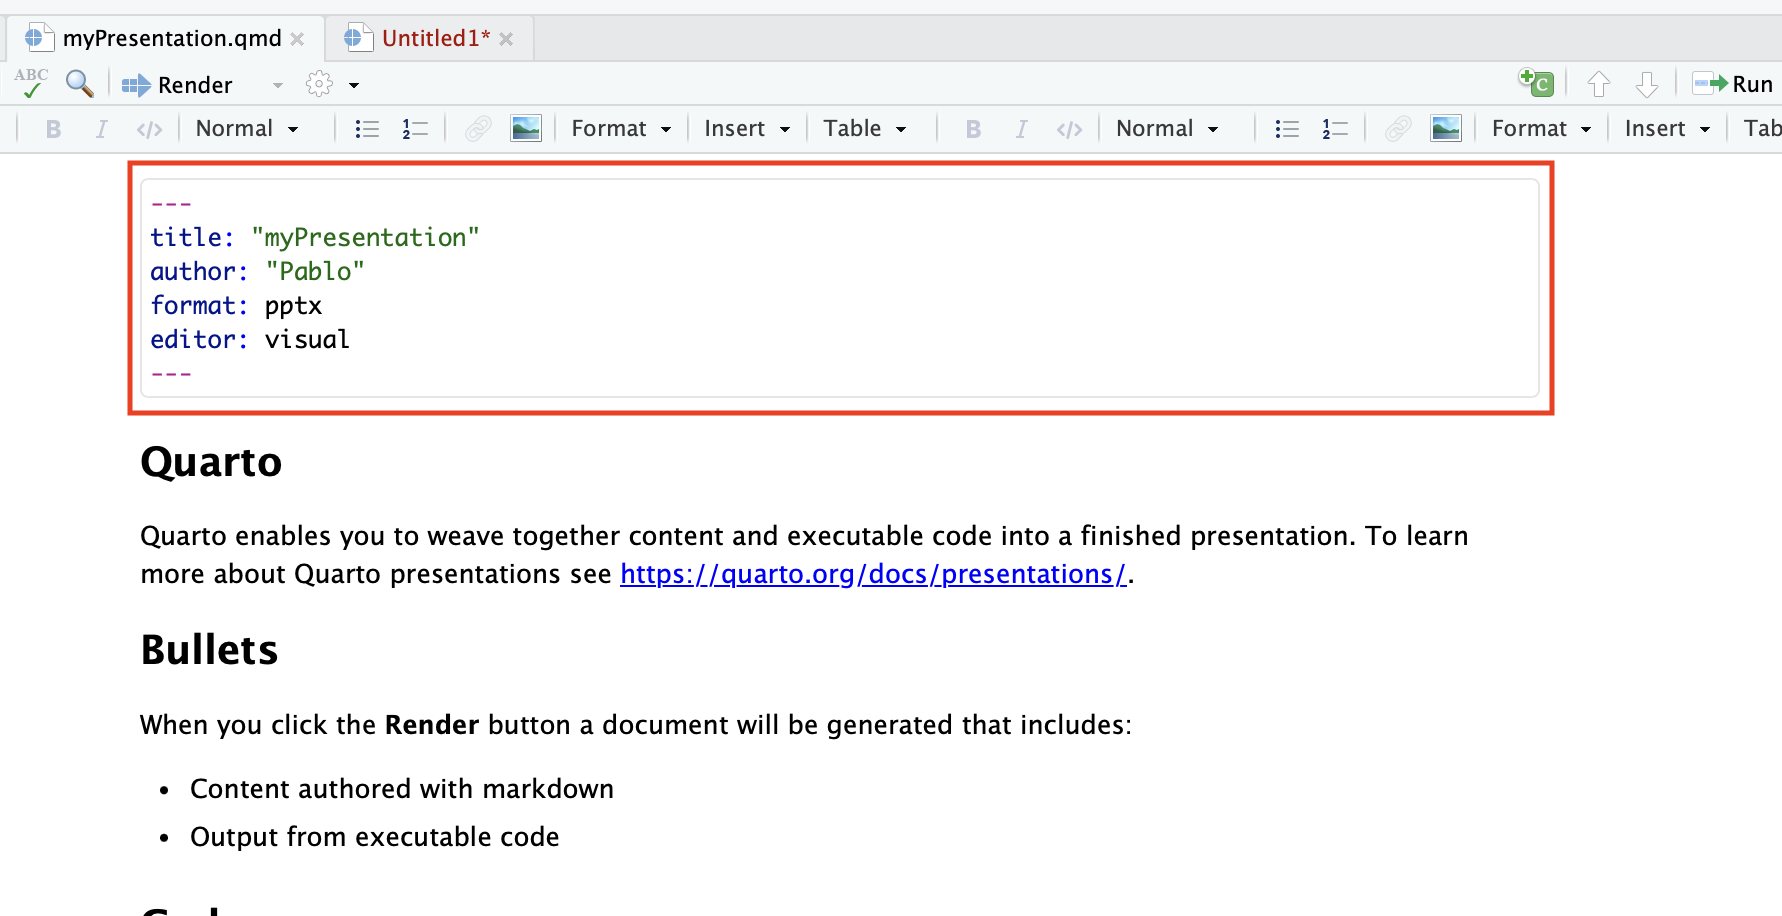The width and height of the screenshot is (1782, 916).
Task: Insert image using right picture icon
Action: (1446, 128)
